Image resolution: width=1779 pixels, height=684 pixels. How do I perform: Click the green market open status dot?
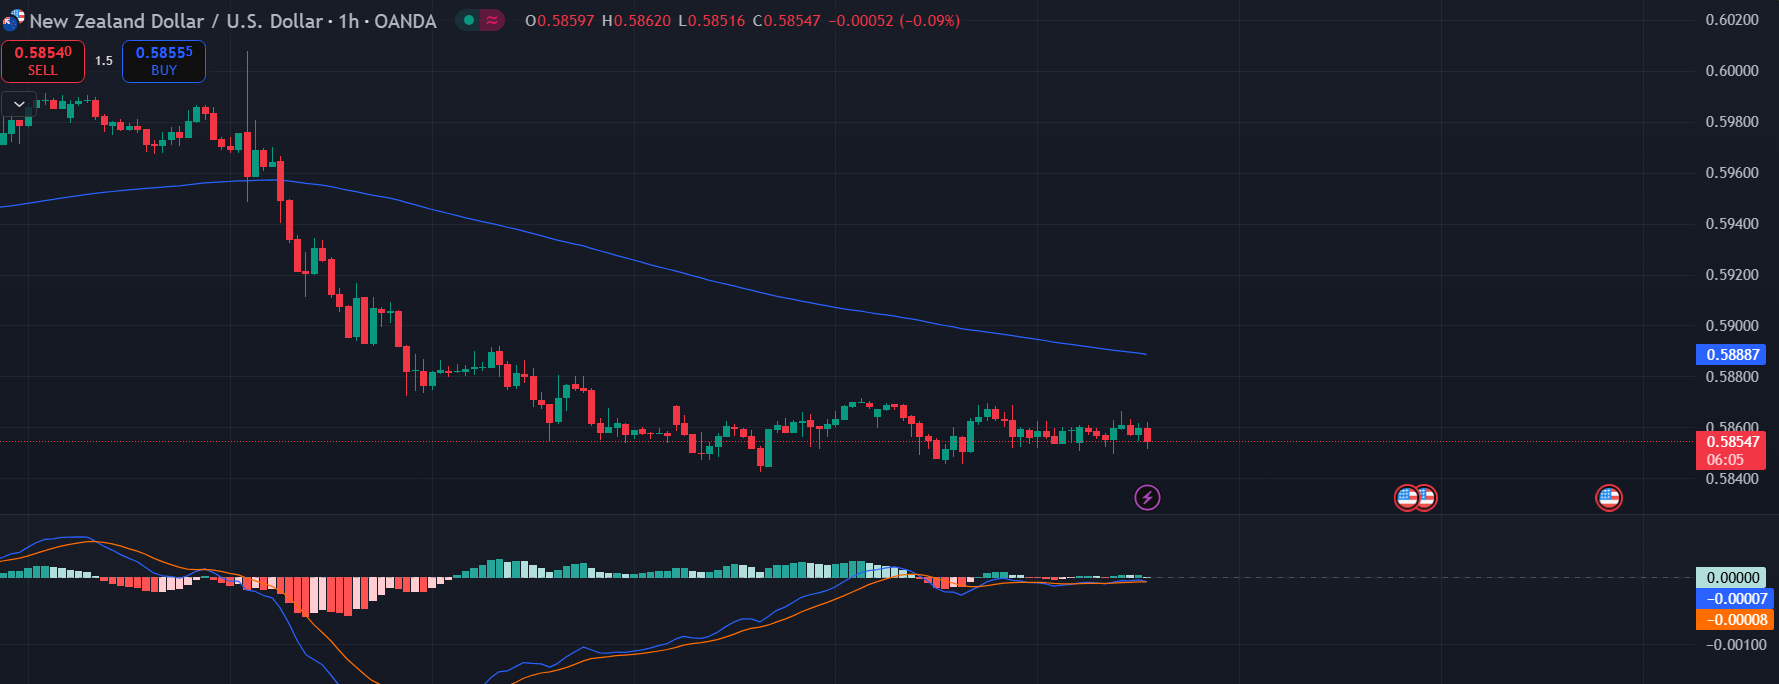468,20
